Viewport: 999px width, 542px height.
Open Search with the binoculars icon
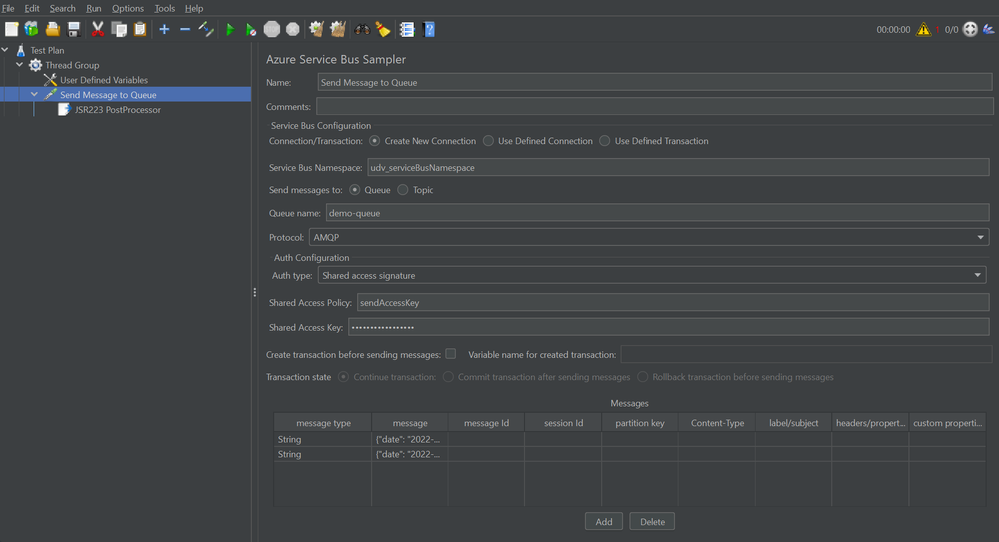click(362, 29)
